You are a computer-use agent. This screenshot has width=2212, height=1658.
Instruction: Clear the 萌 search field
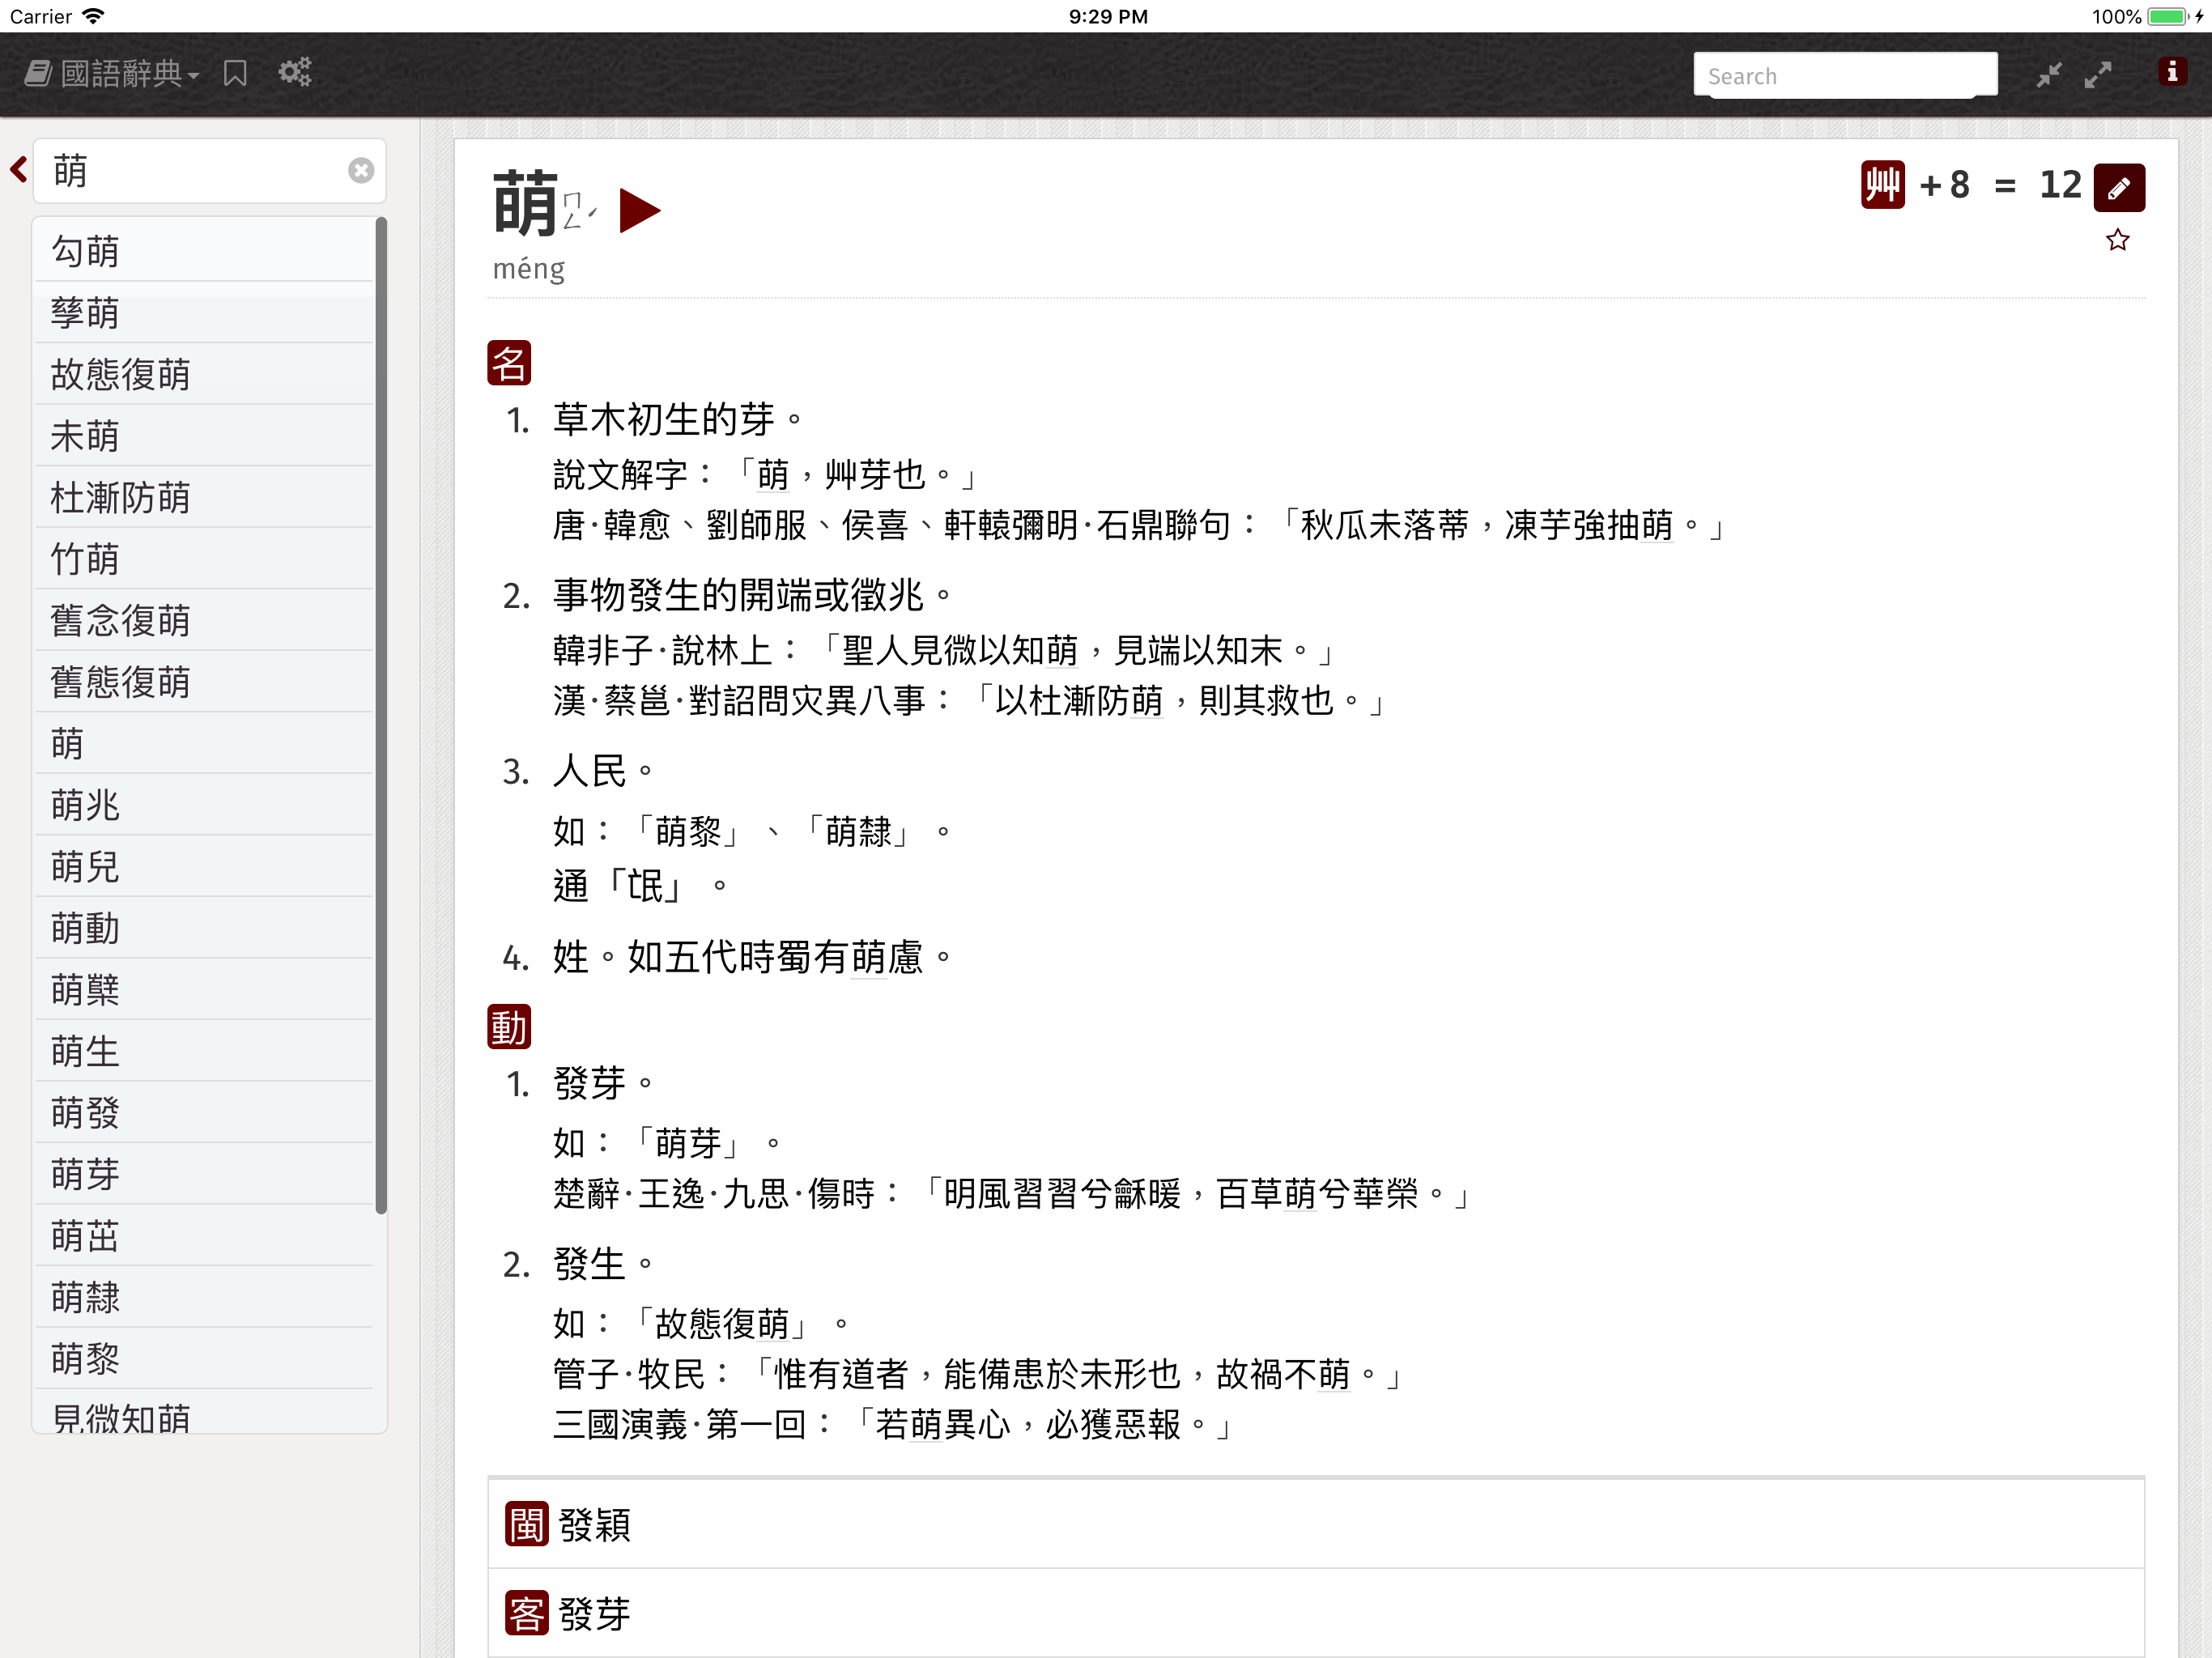click(361, 171)
